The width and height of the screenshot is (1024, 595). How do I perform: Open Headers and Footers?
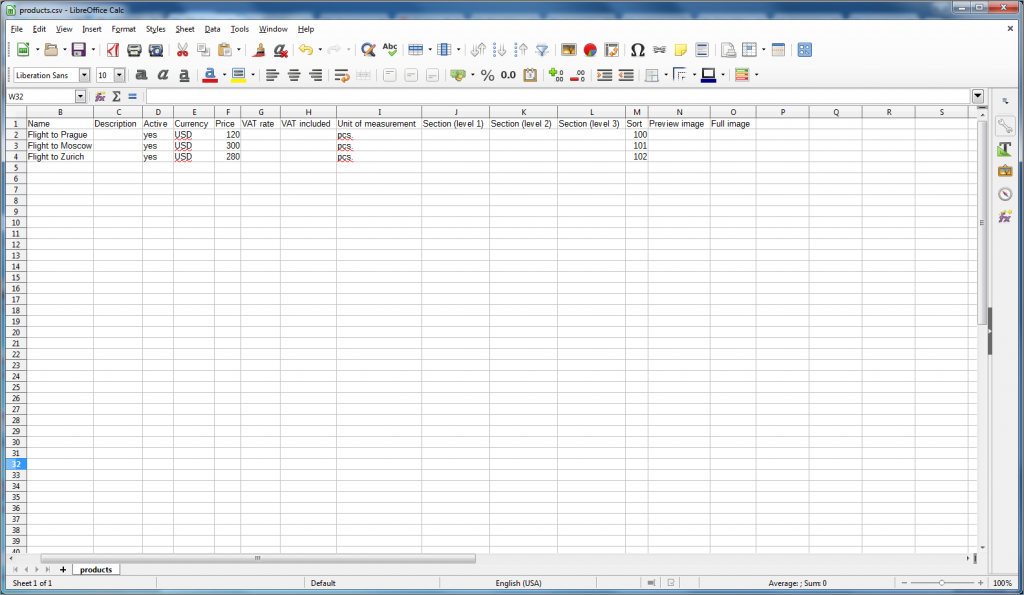click(x=702, y=50)
